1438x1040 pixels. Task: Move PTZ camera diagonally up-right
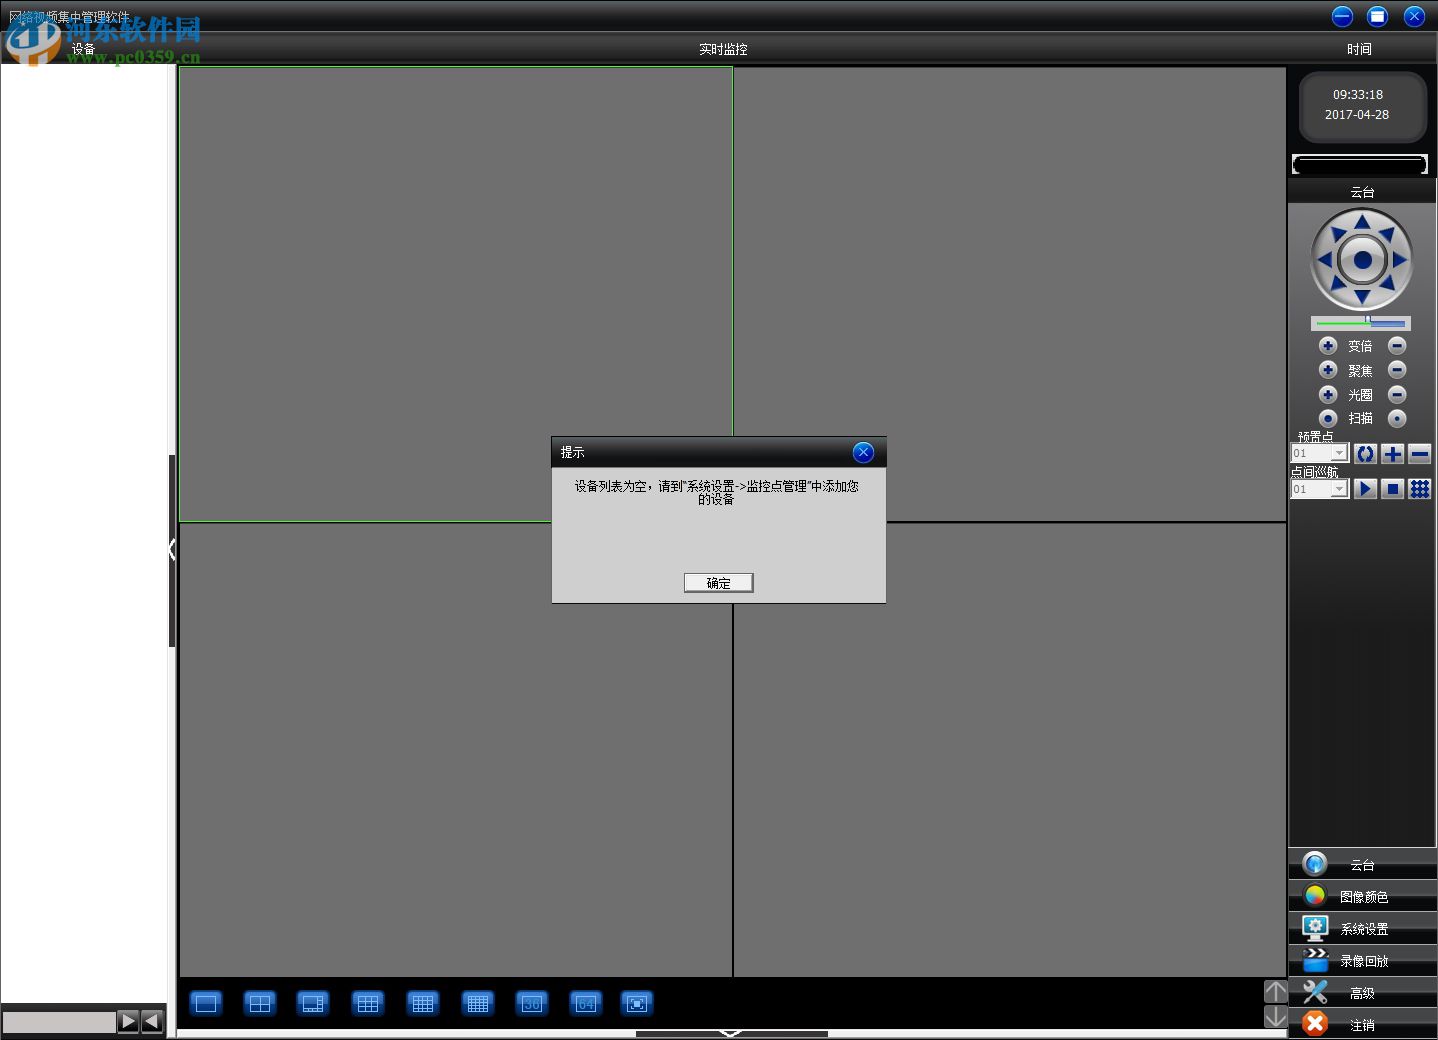(x=1387, y=234)
